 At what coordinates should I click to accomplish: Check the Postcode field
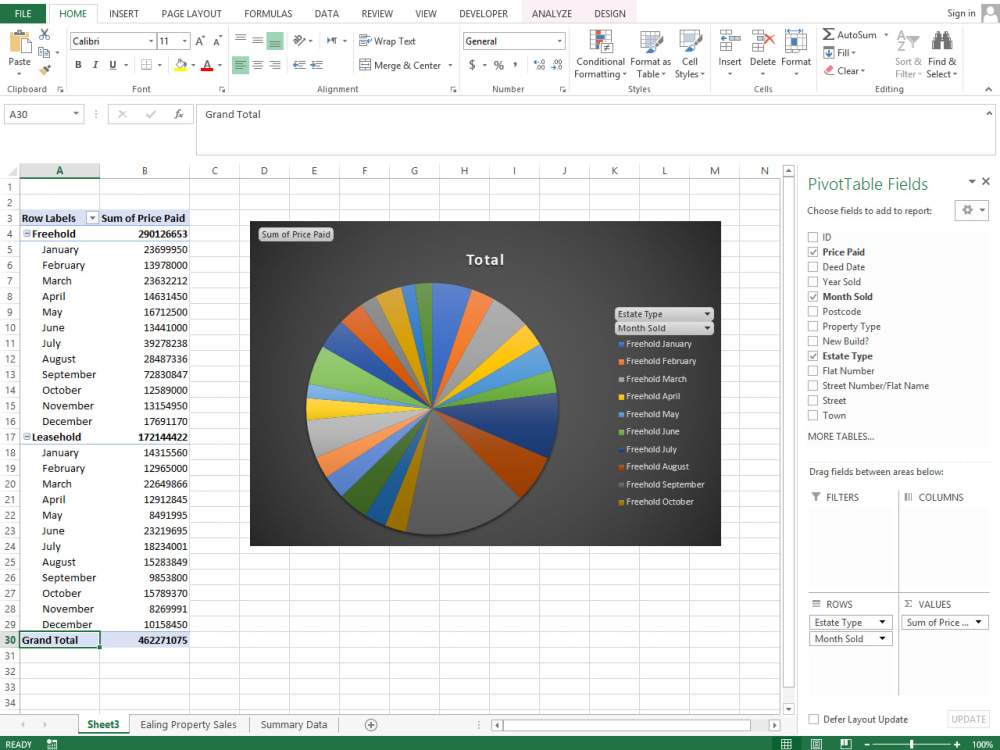click(813, 312)
